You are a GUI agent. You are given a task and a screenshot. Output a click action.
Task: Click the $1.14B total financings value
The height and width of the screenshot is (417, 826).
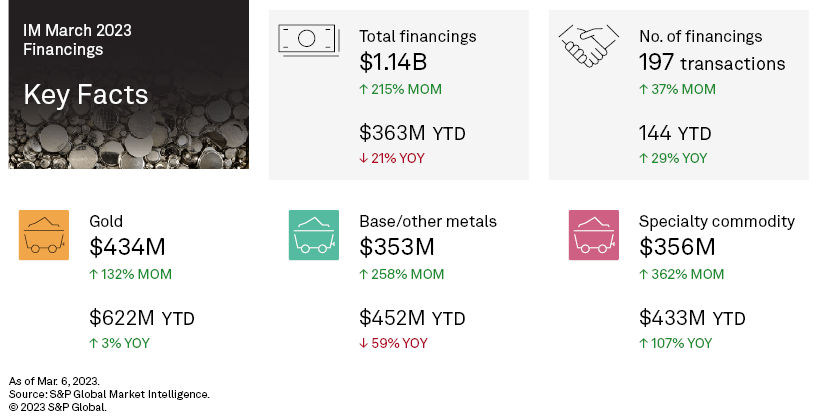[393, 63]
